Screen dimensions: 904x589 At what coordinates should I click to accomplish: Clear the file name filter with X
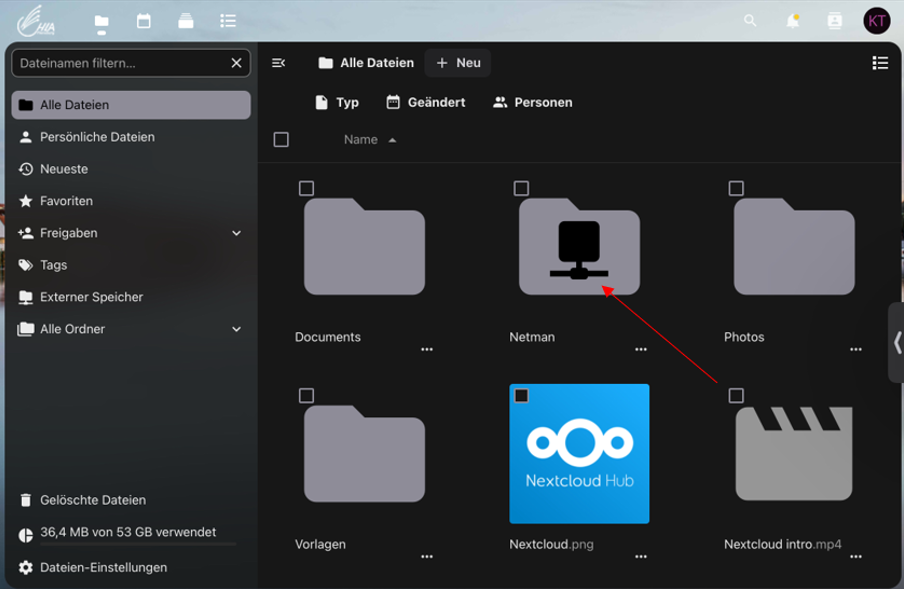236,63
